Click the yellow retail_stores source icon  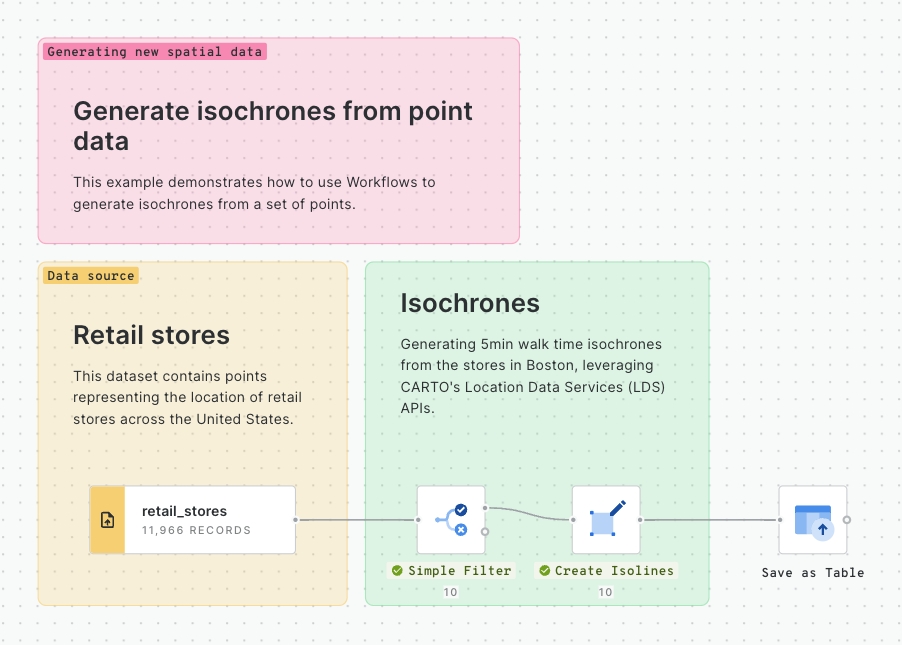107,520
